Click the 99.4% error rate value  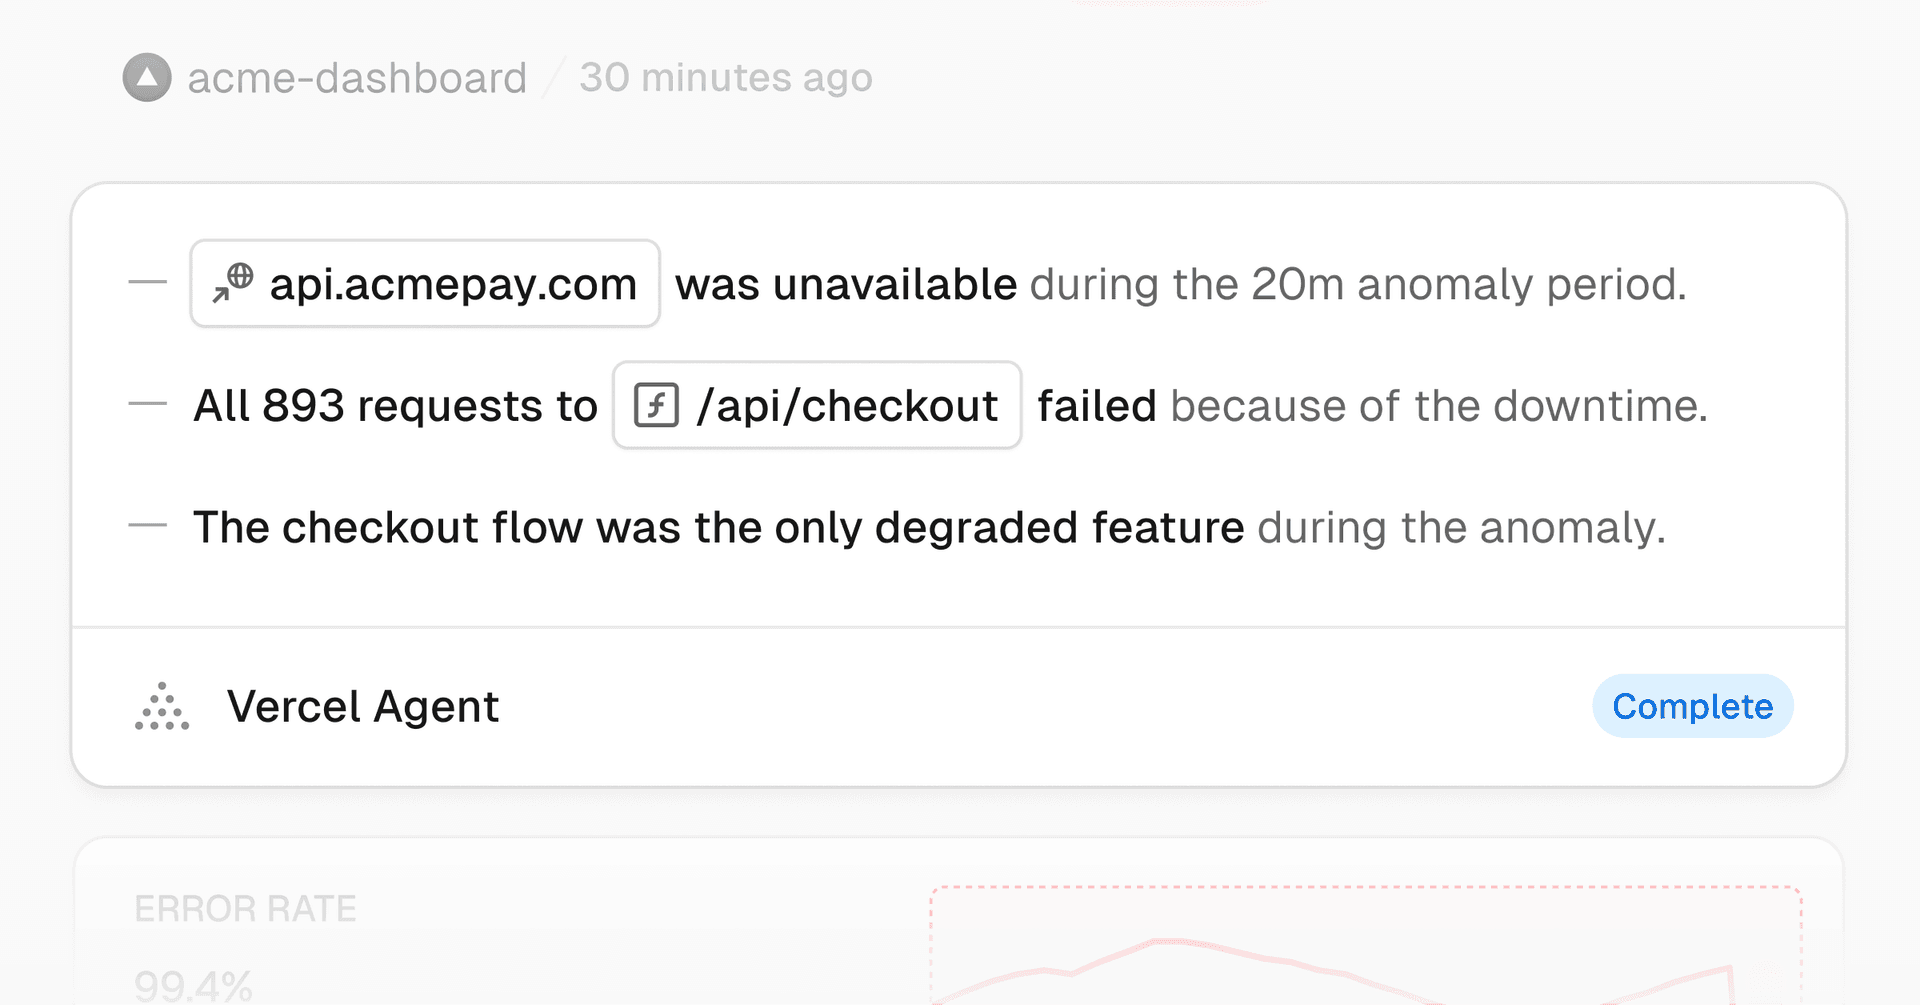coord(193,986)
